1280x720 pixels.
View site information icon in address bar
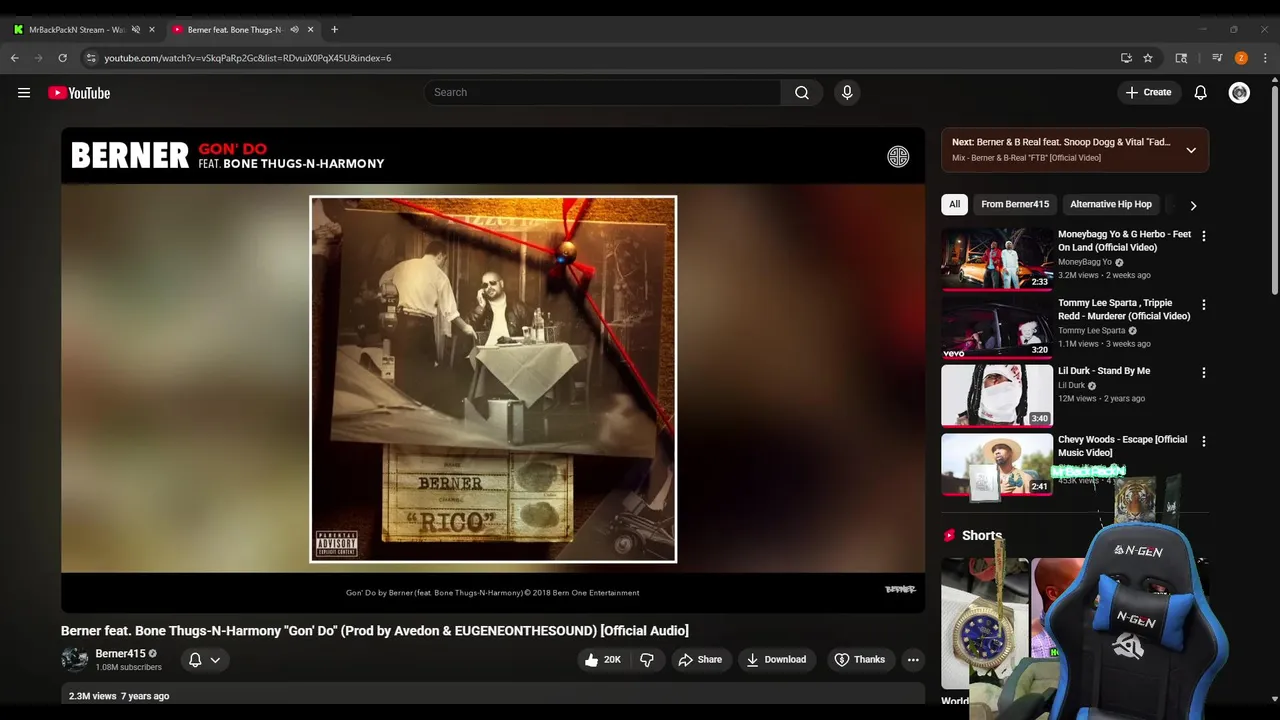point(90,58)
